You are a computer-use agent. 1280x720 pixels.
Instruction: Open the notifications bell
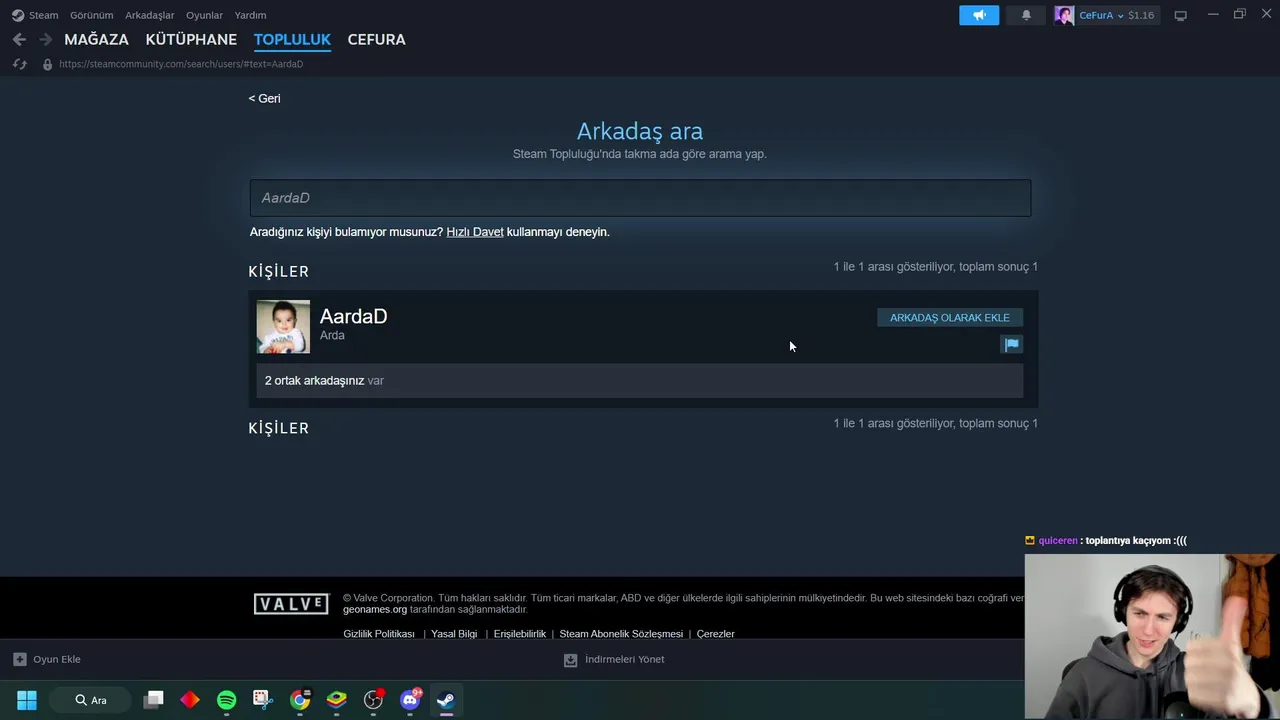coord(1026,15)
